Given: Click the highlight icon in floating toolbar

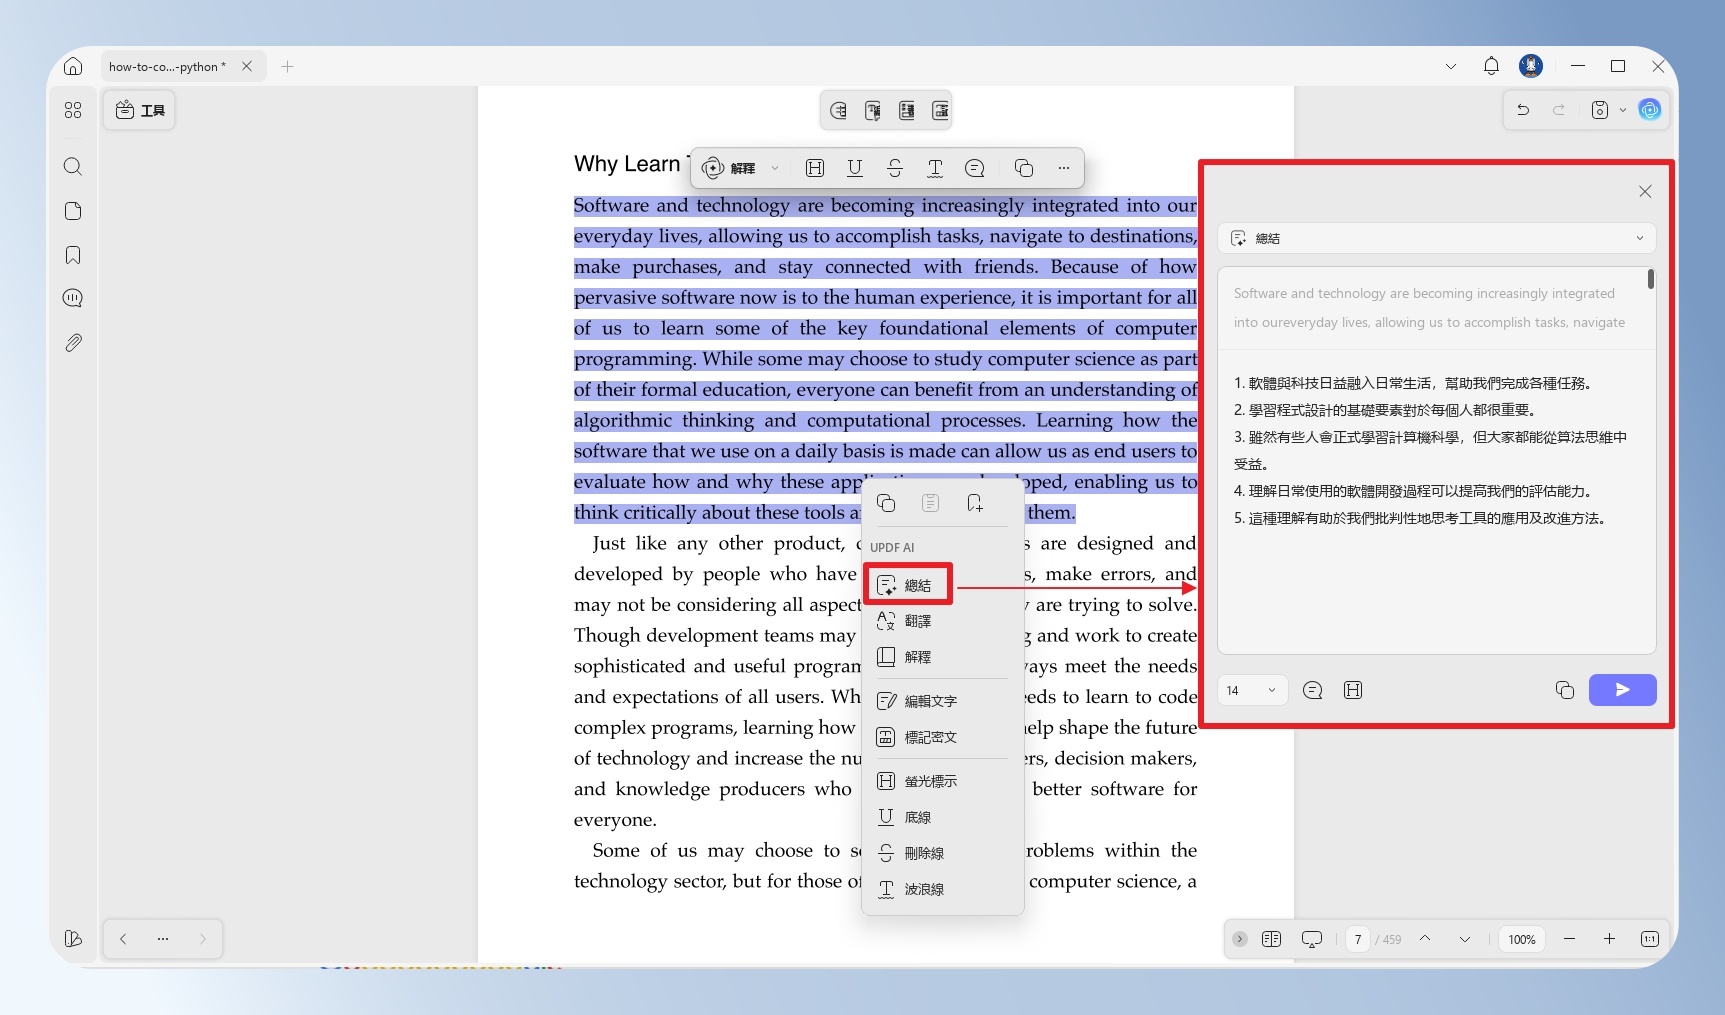Looking at the screenshot, I should [x=815, y=168].
